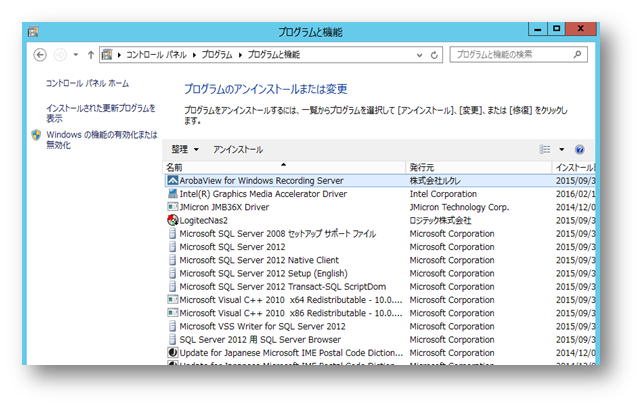Image resolution: width=642 pixels, height=407 pixels.
Task: Click the Control Panel icon in address bar
Action: 107,54
